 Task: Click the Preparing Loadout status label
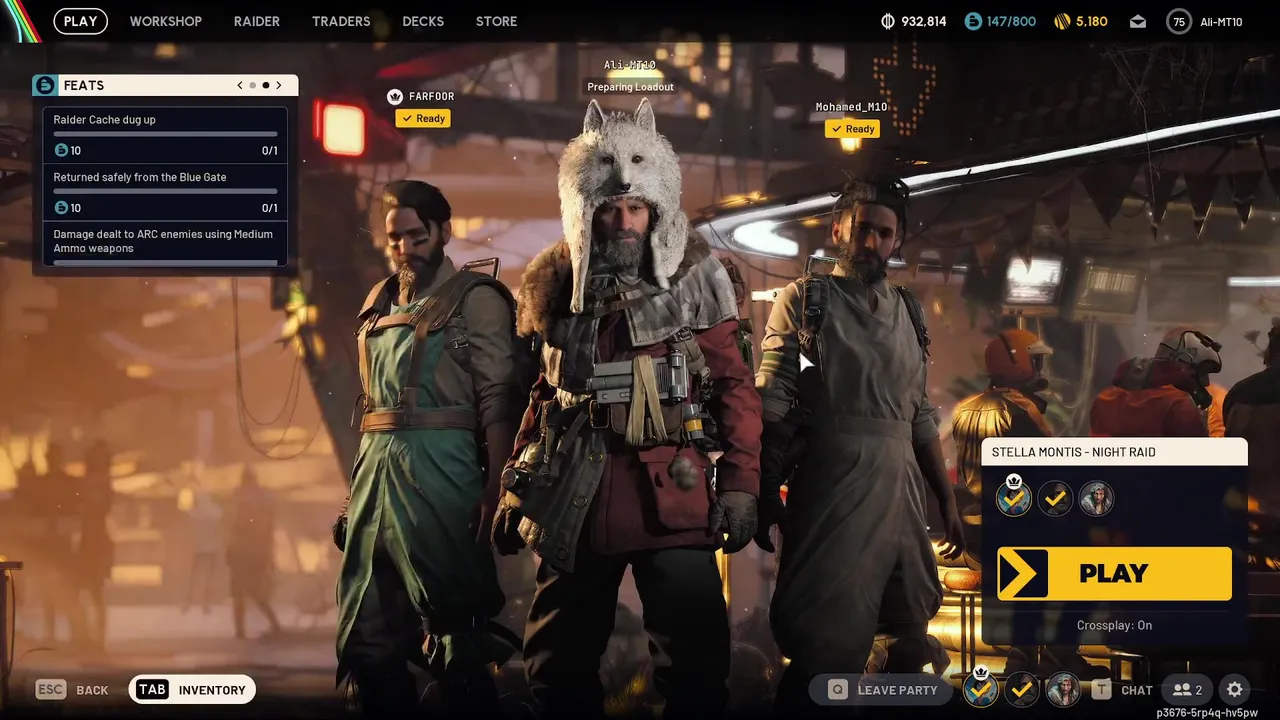630,87
